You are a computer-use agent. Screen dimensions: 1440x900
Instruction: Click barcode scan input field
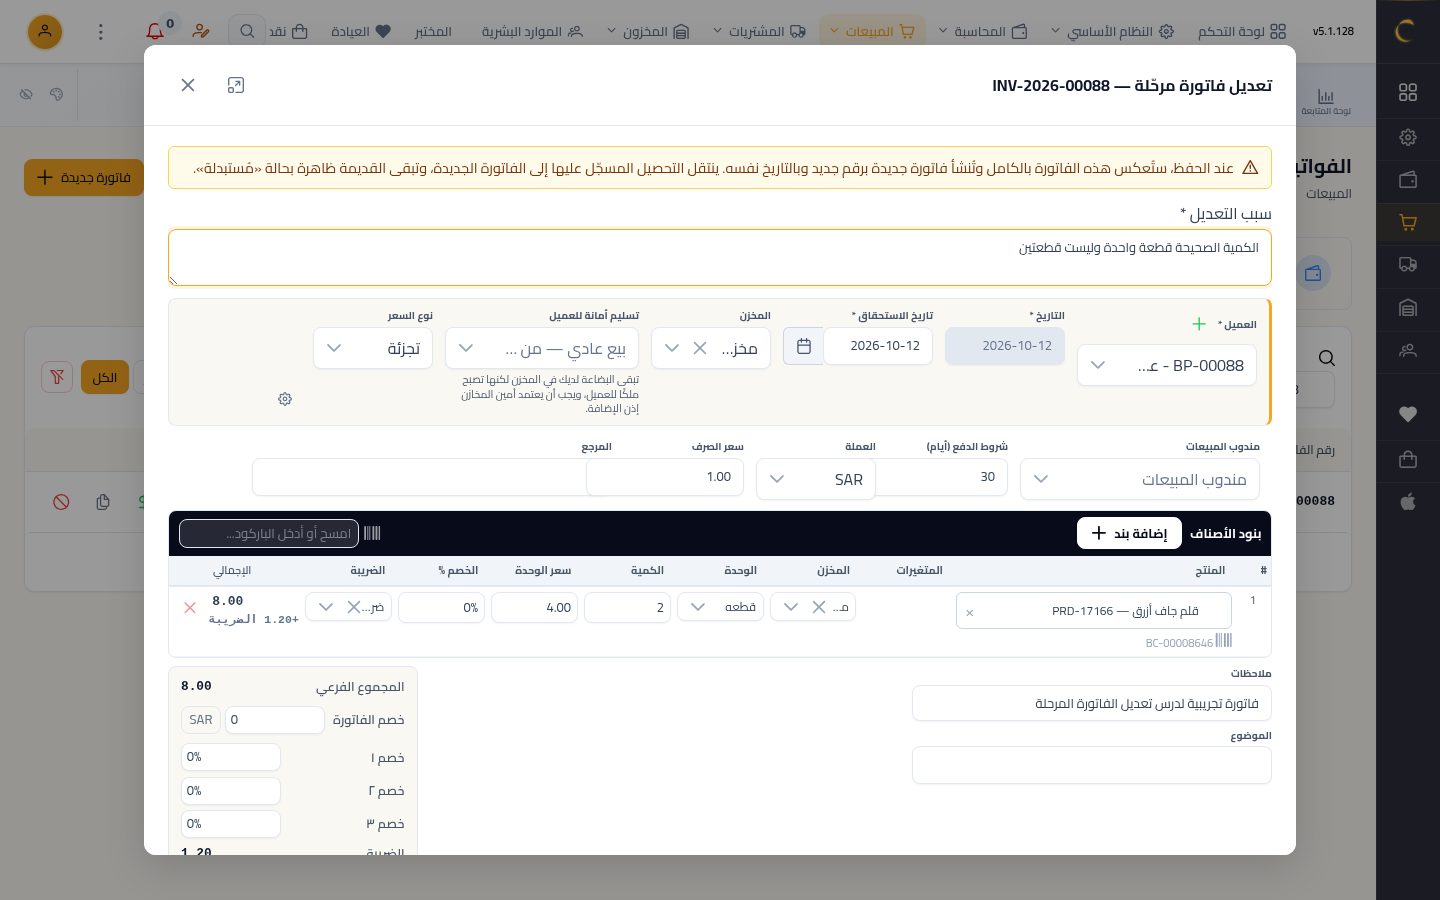tap(268, 533)
